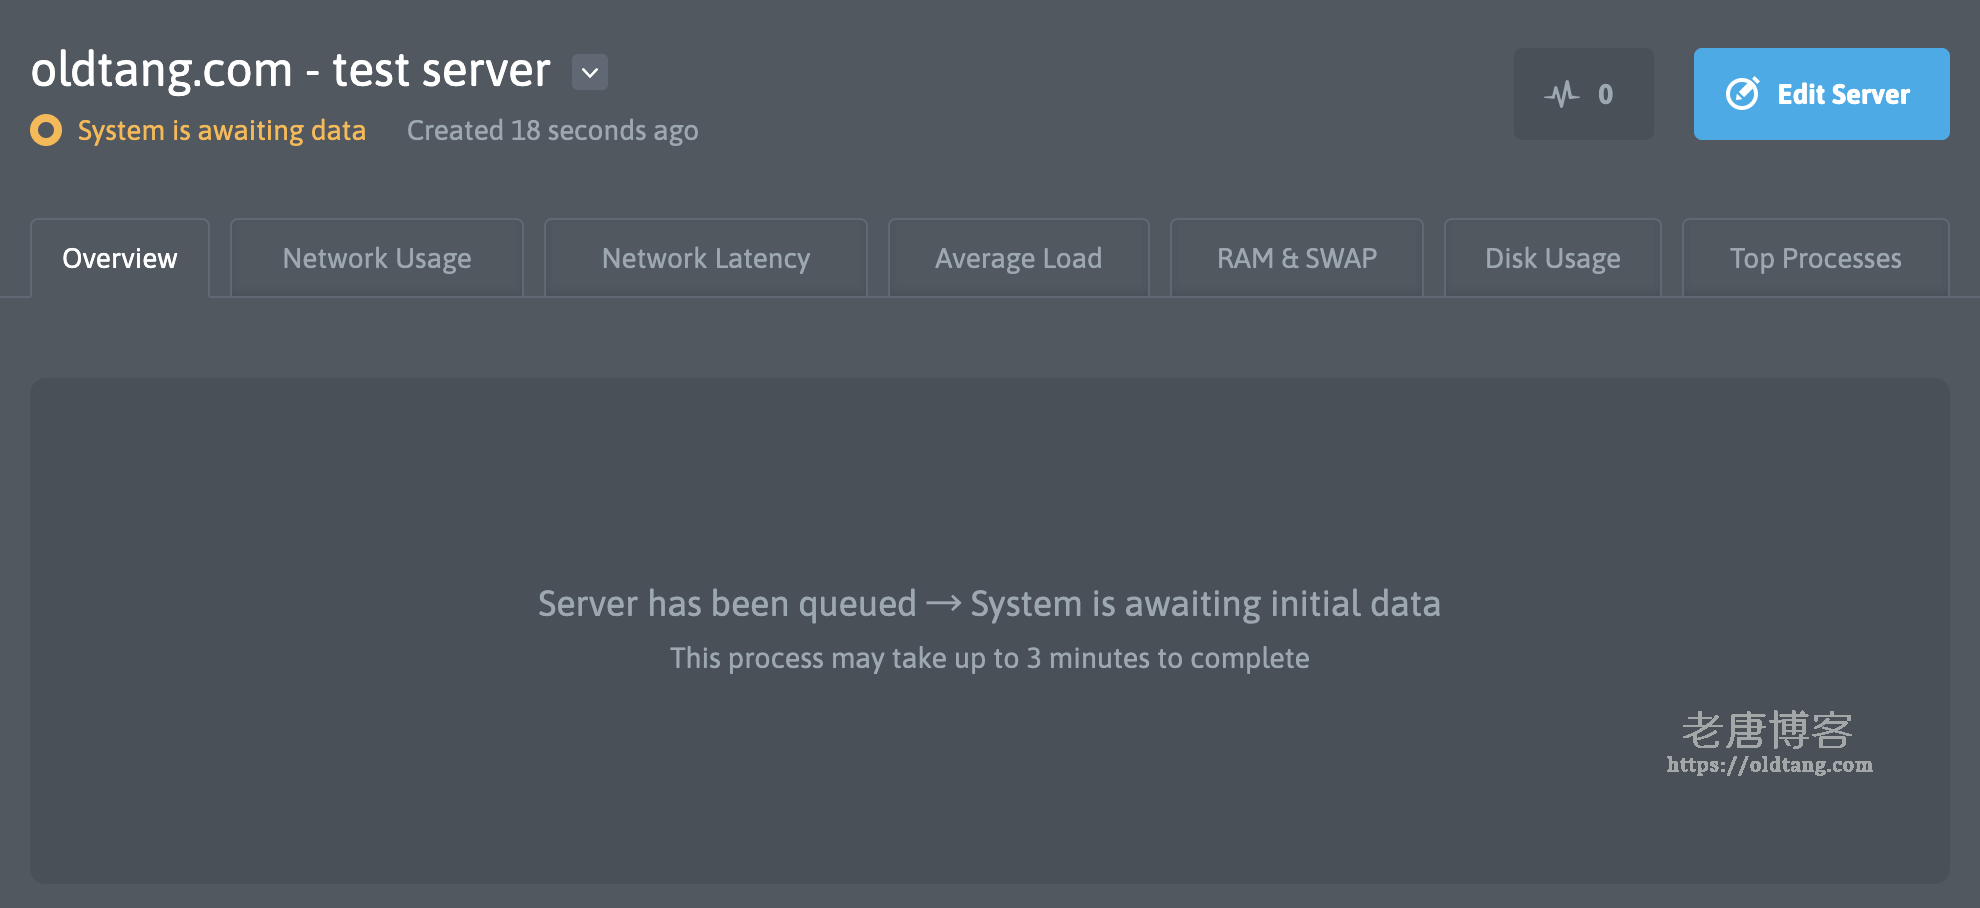Click the oldtang.com - test server title
Screen dimensions: 1980x908
[291, 70]
